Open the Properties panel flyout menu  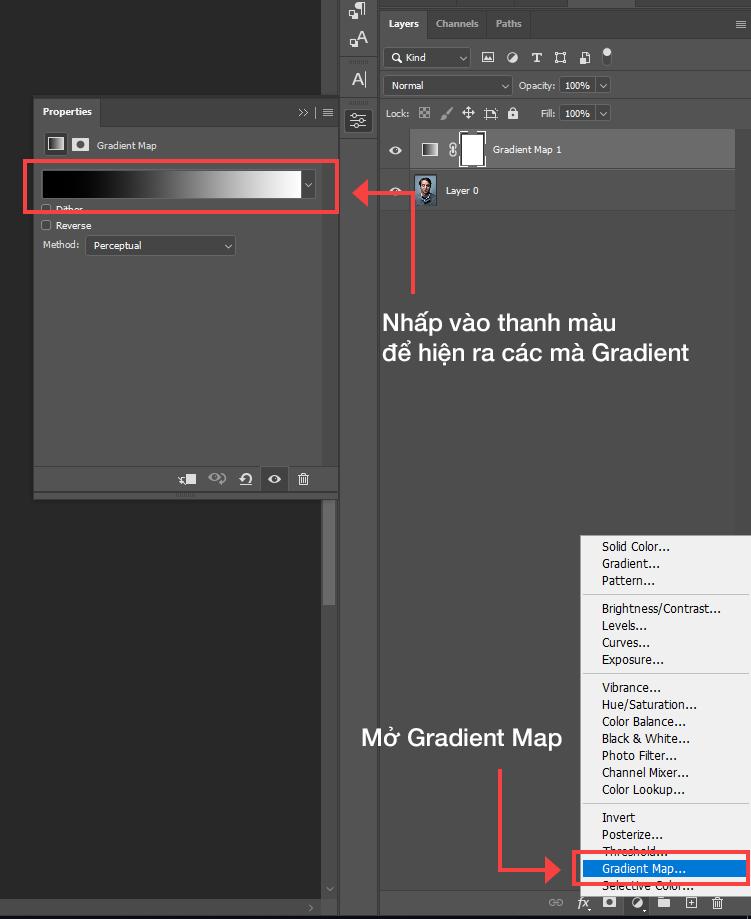pyautogui.click(x=328, y=112)
